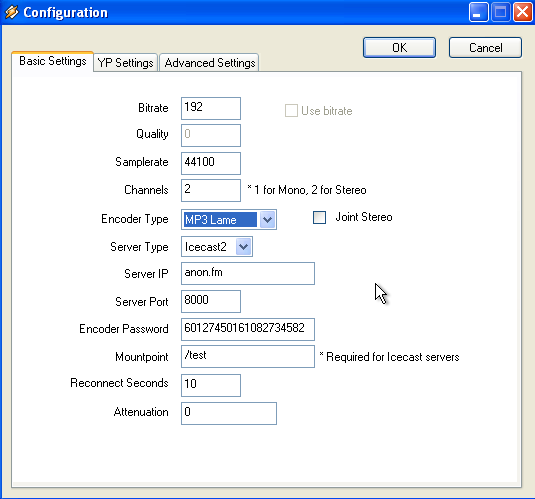Minimize the Configuration window
Viewport: 535px width, 499px height.
[x=478, y=12]
